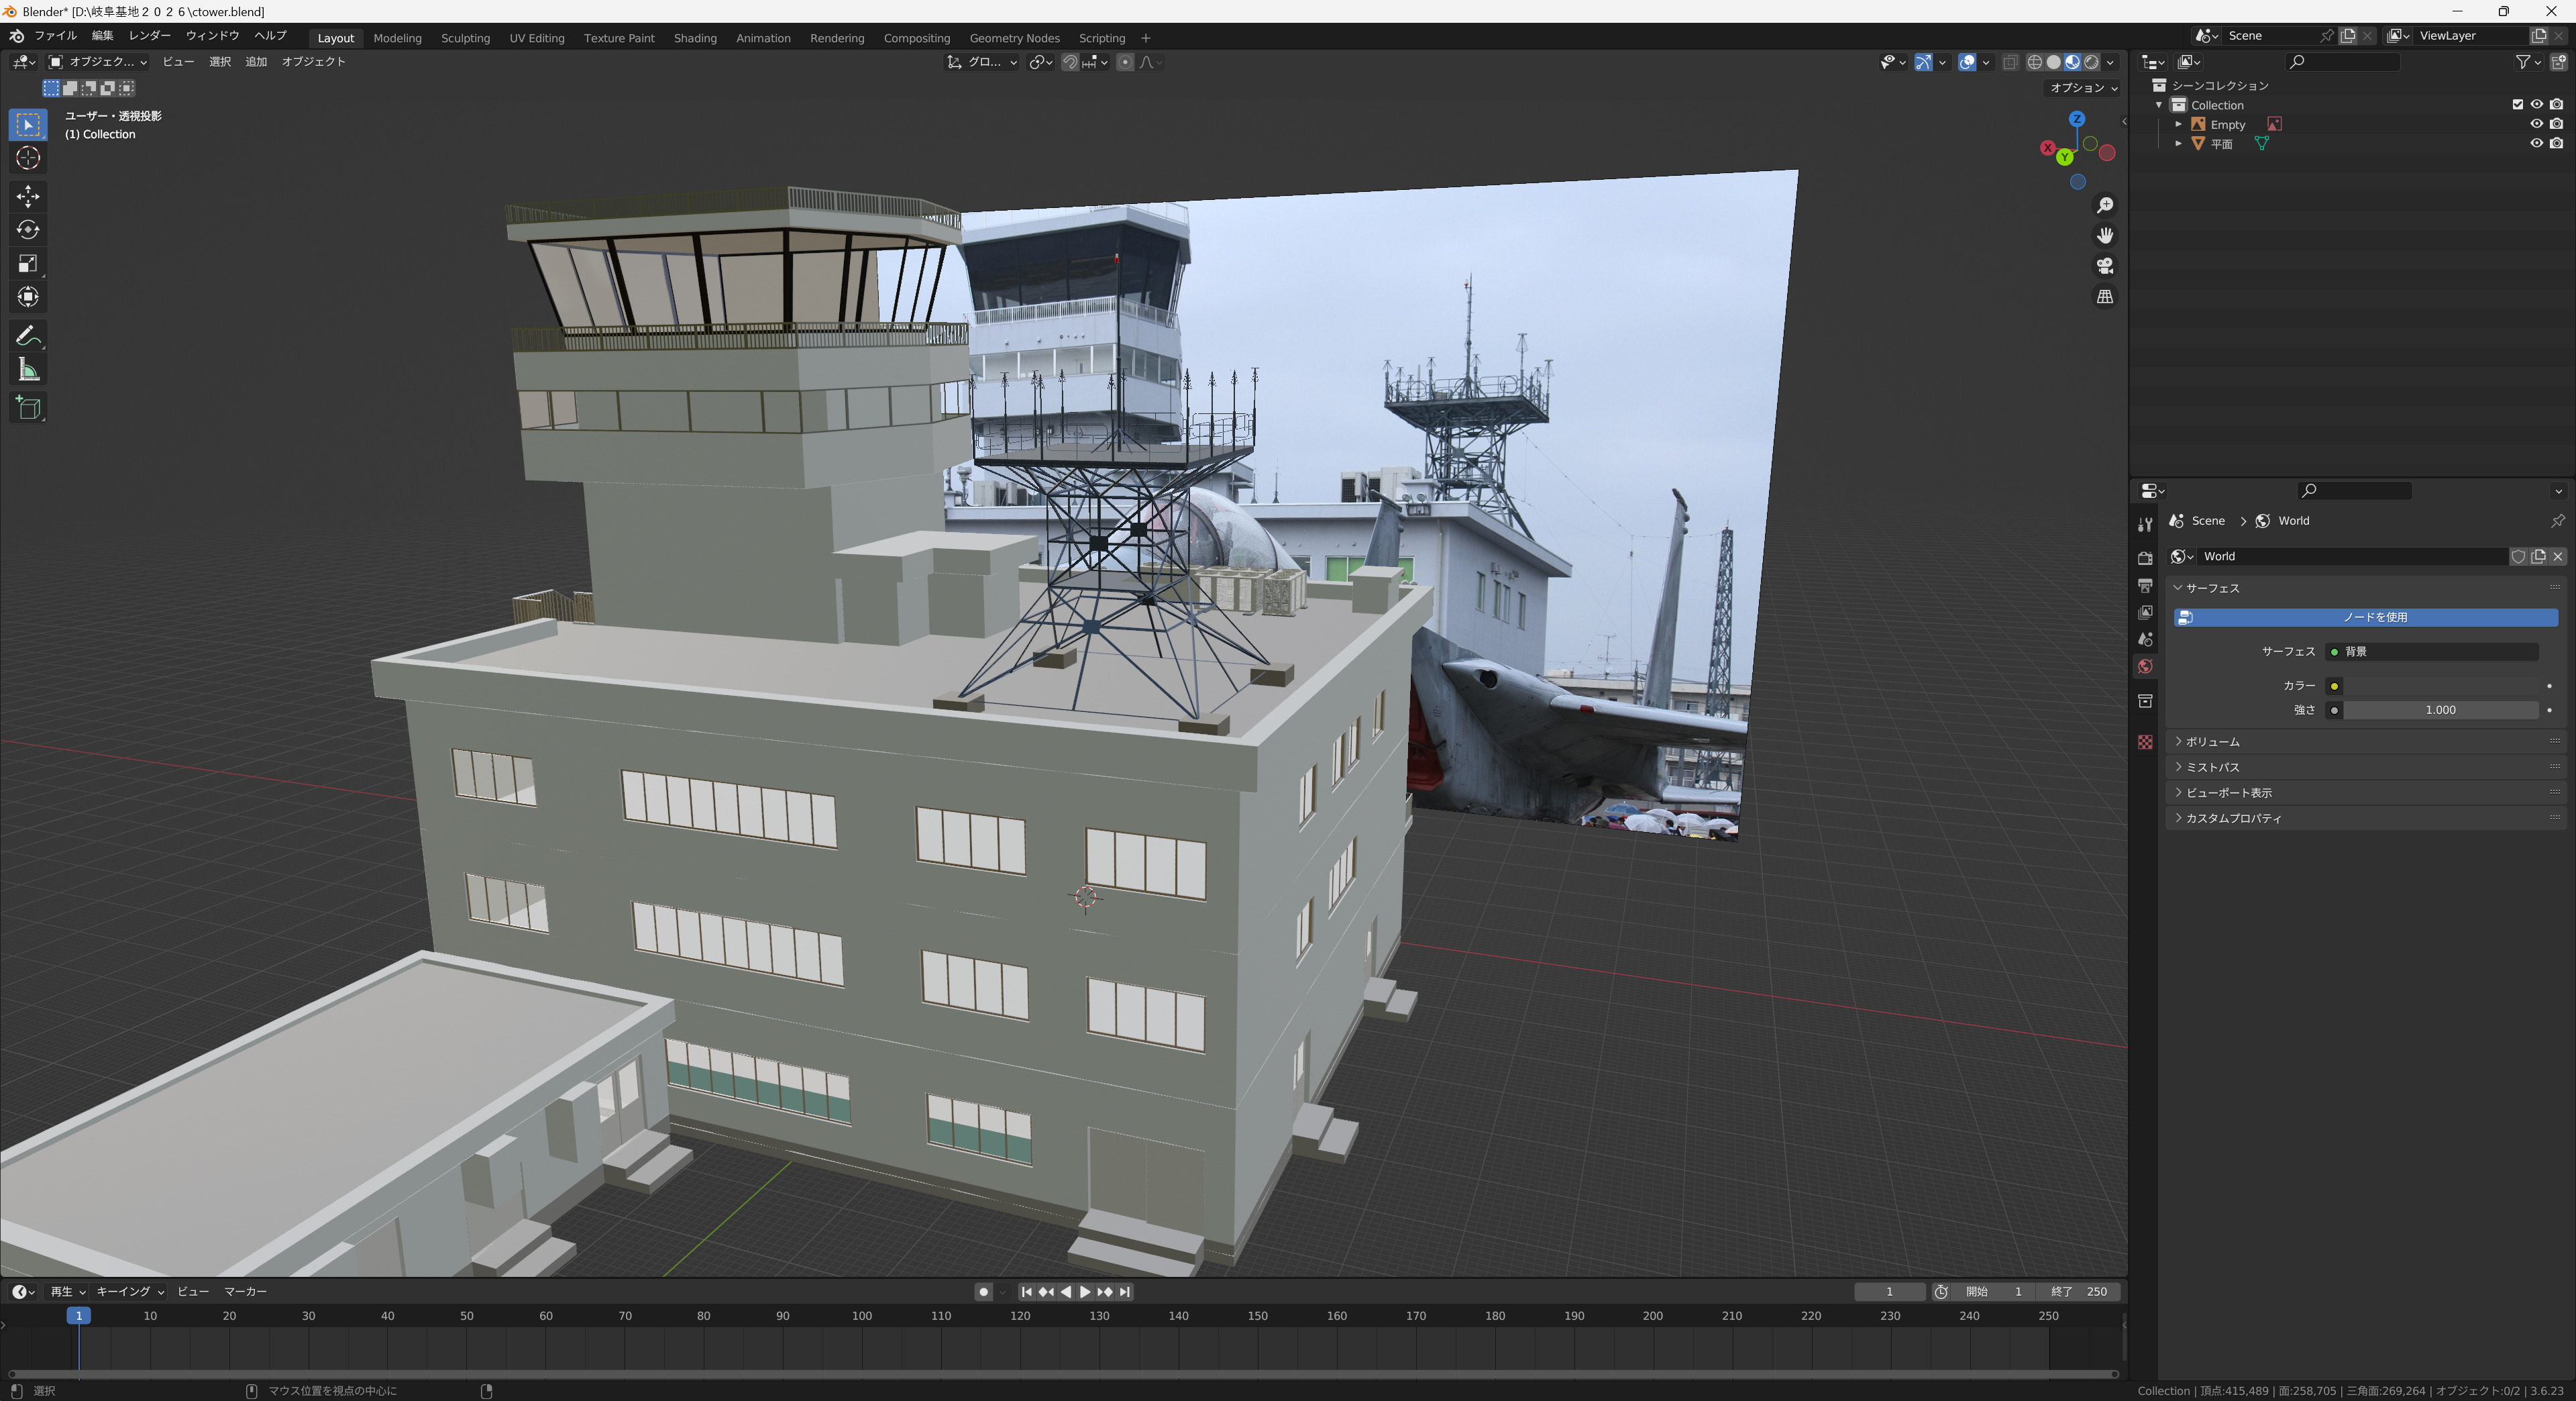The image size is (2576, 1401).
Task: Open the キーイング timeline menu
Action: click(x=130, y=1292)
